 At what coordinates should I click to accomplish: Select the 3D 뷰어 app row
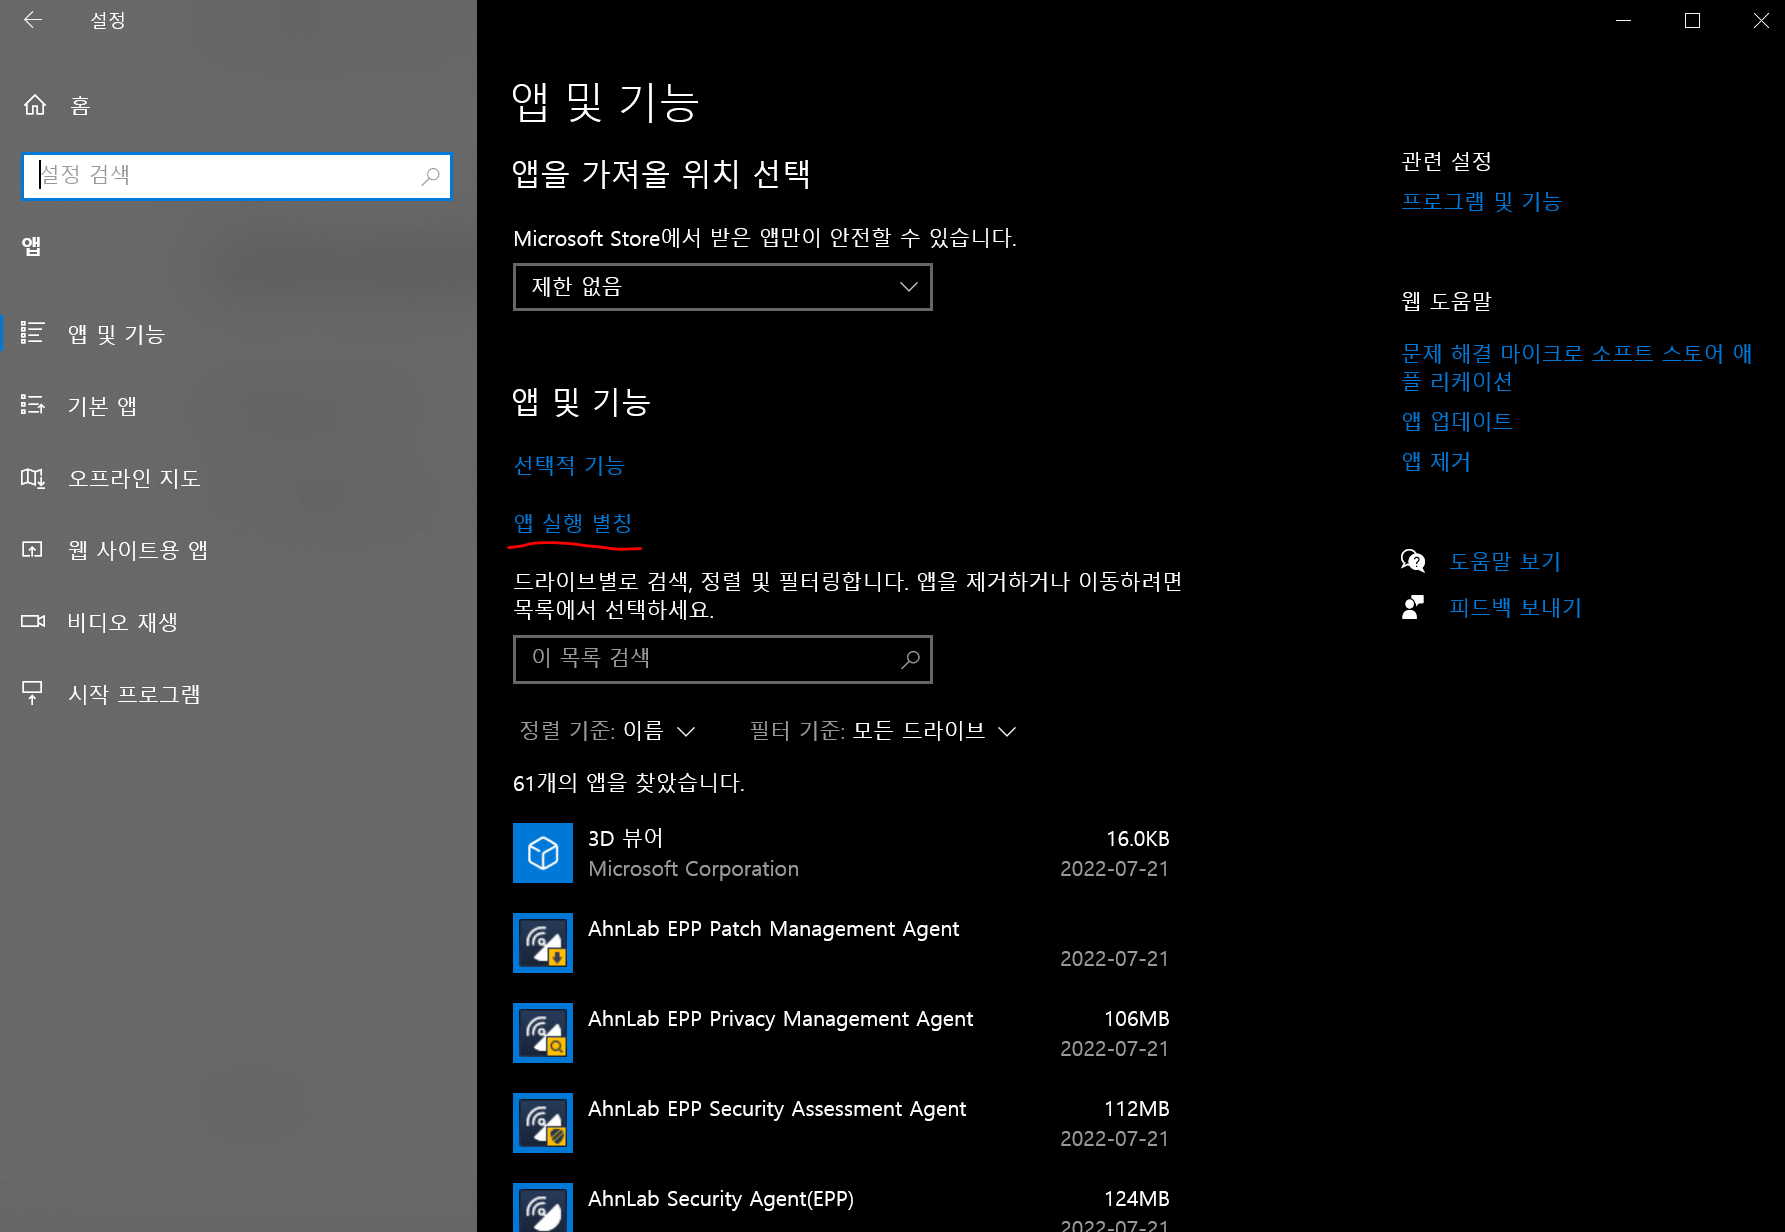point(841,853)
